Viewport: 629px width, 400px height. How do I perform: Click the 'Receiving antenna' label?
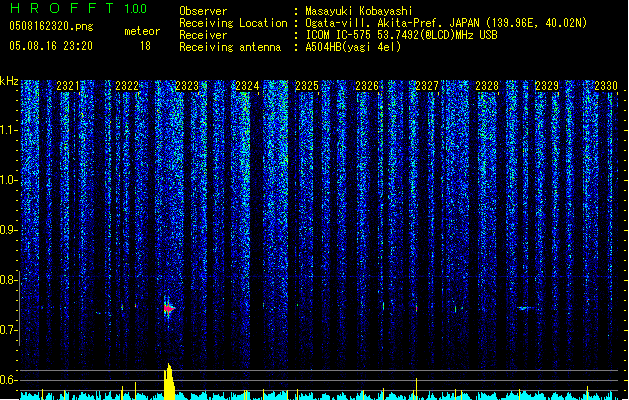[230, 47]
